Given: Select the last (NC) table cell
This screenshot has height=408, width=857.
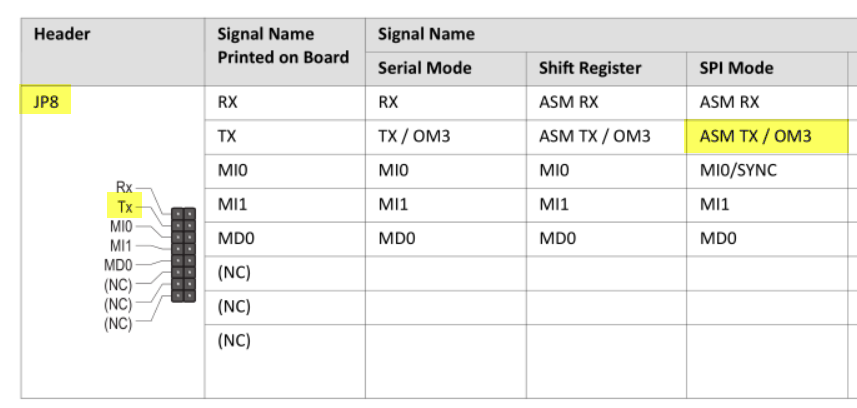Looking at the screenshot, I should click(234, 341).
